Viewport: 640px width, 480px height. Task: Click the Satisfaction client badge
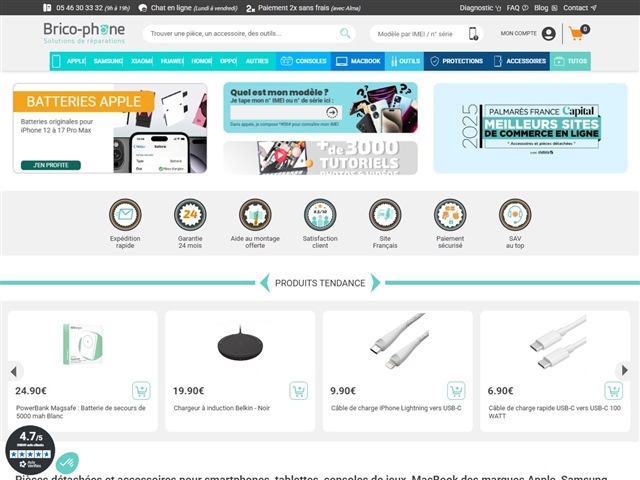320,215
